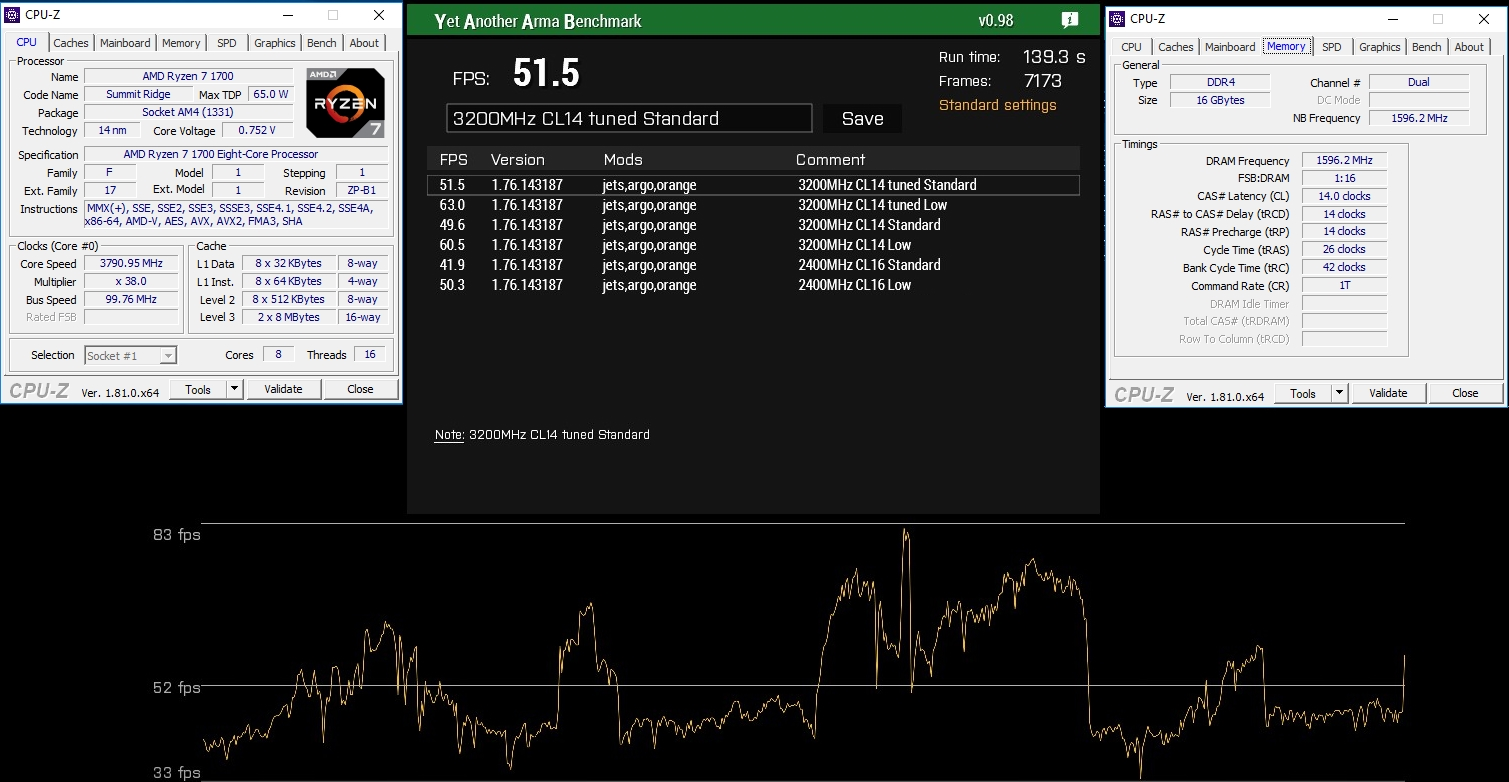Open SPD tab in left CPU-Z window

(227, 43)
